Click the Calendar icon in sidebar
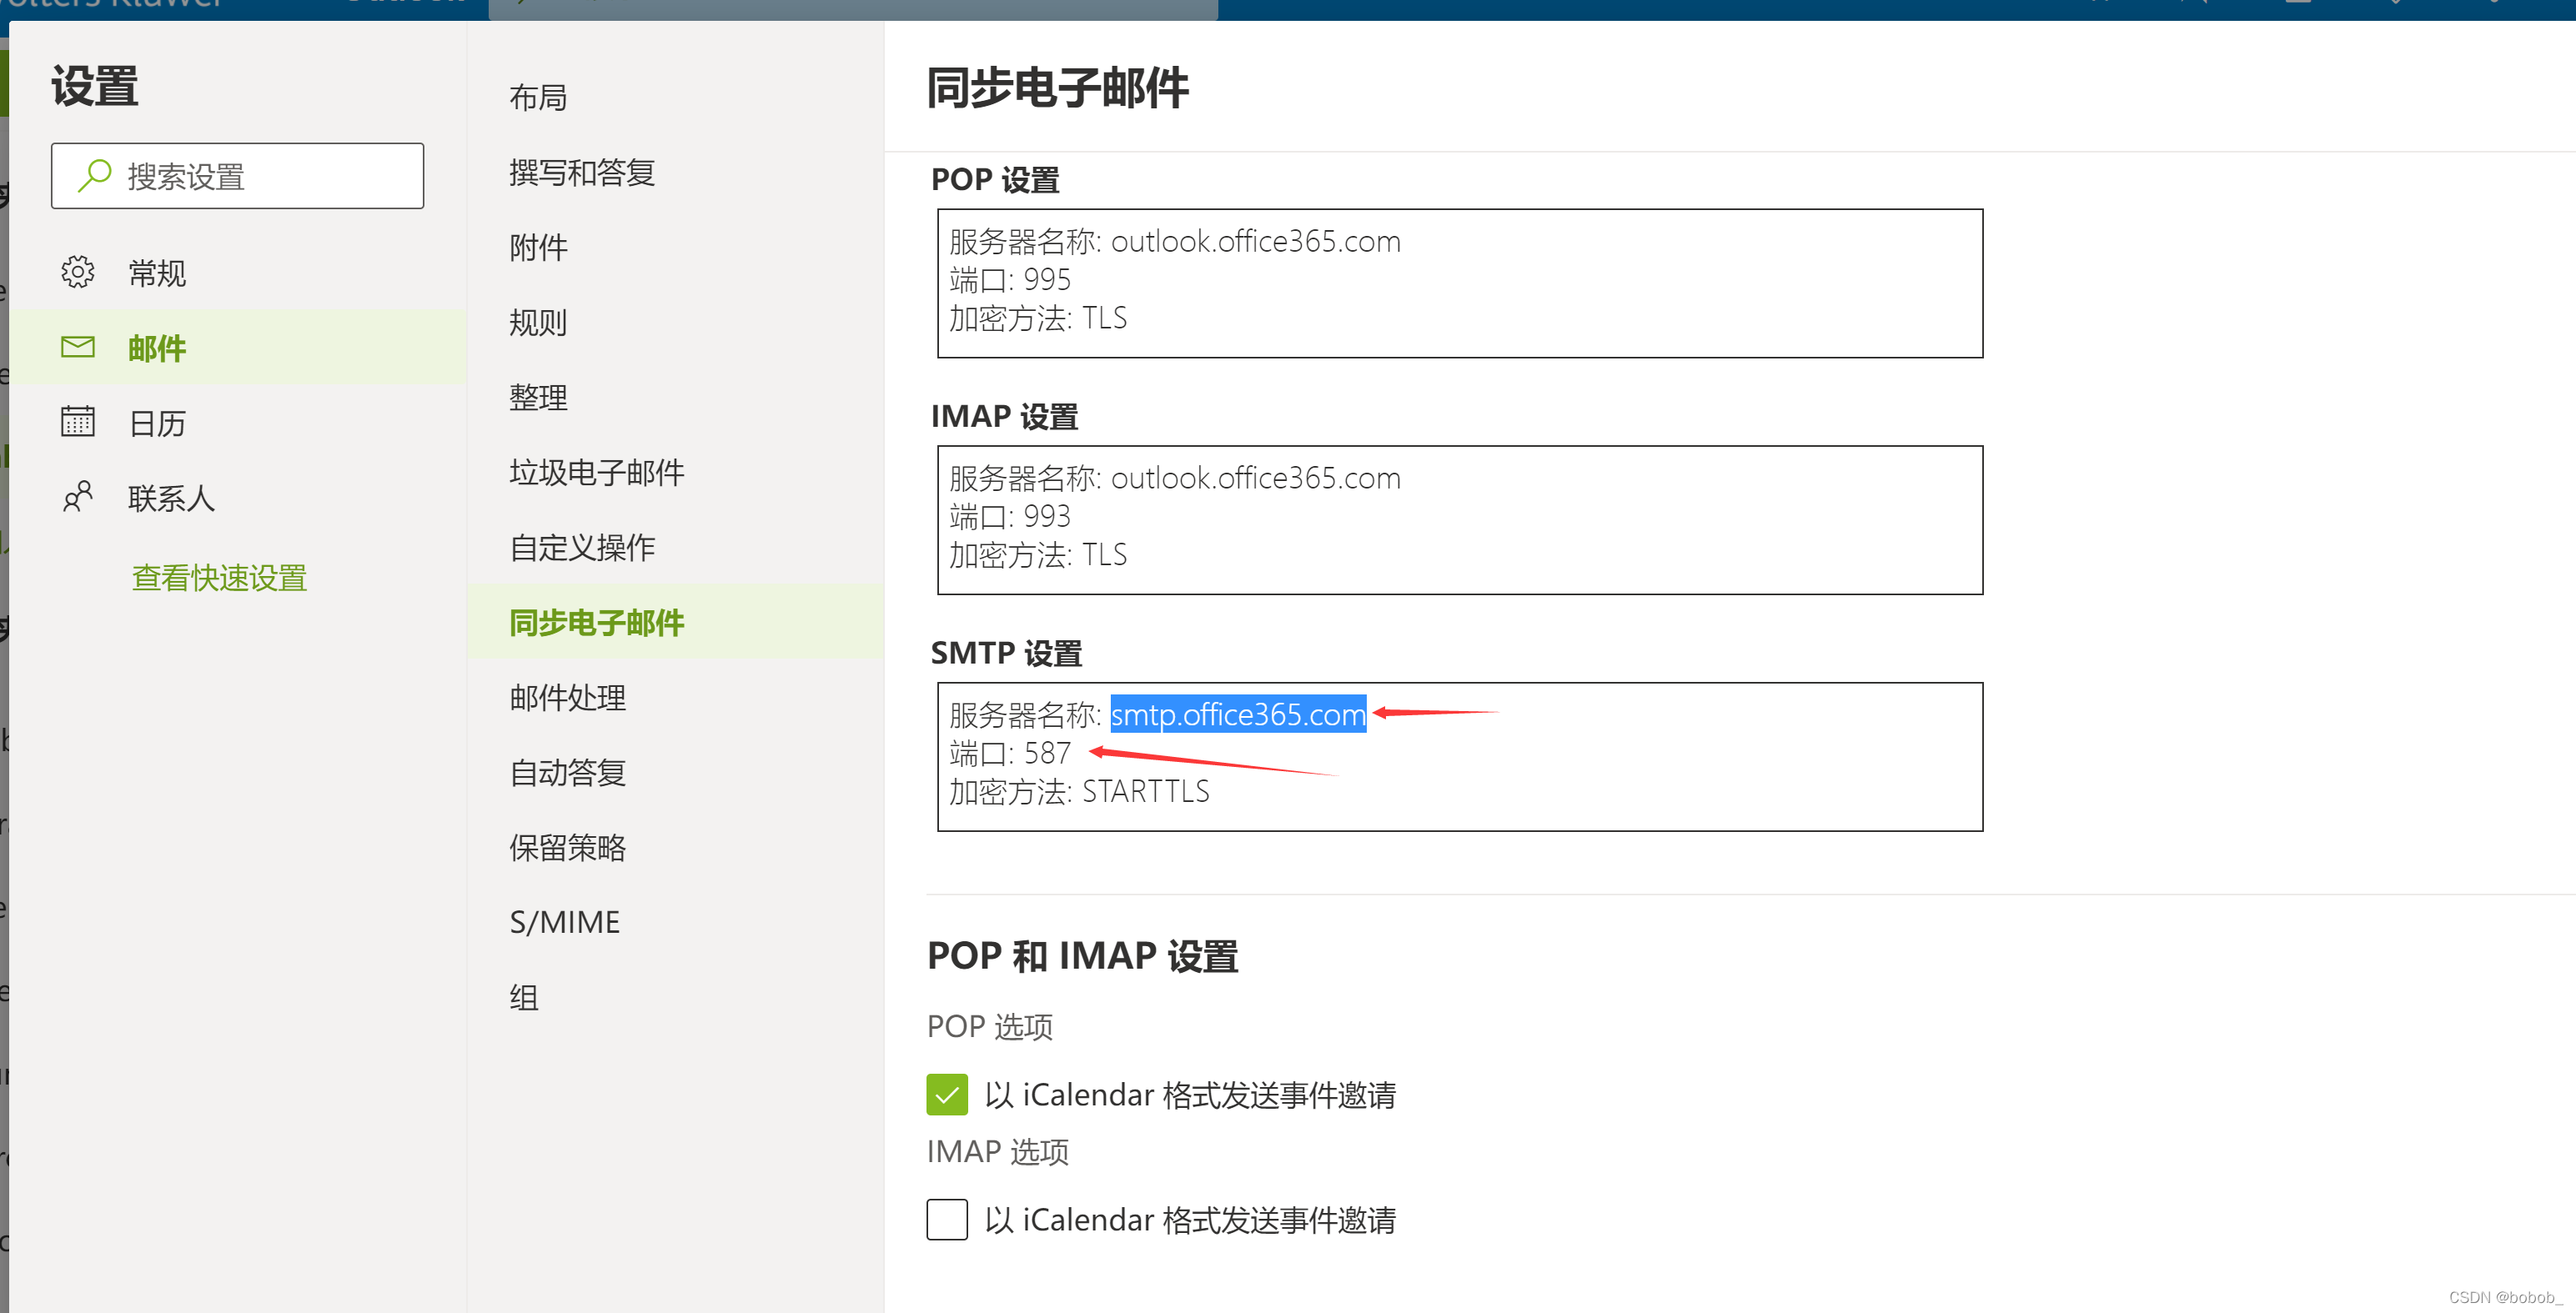The image size is (2576, 1313). pos(77,422)
